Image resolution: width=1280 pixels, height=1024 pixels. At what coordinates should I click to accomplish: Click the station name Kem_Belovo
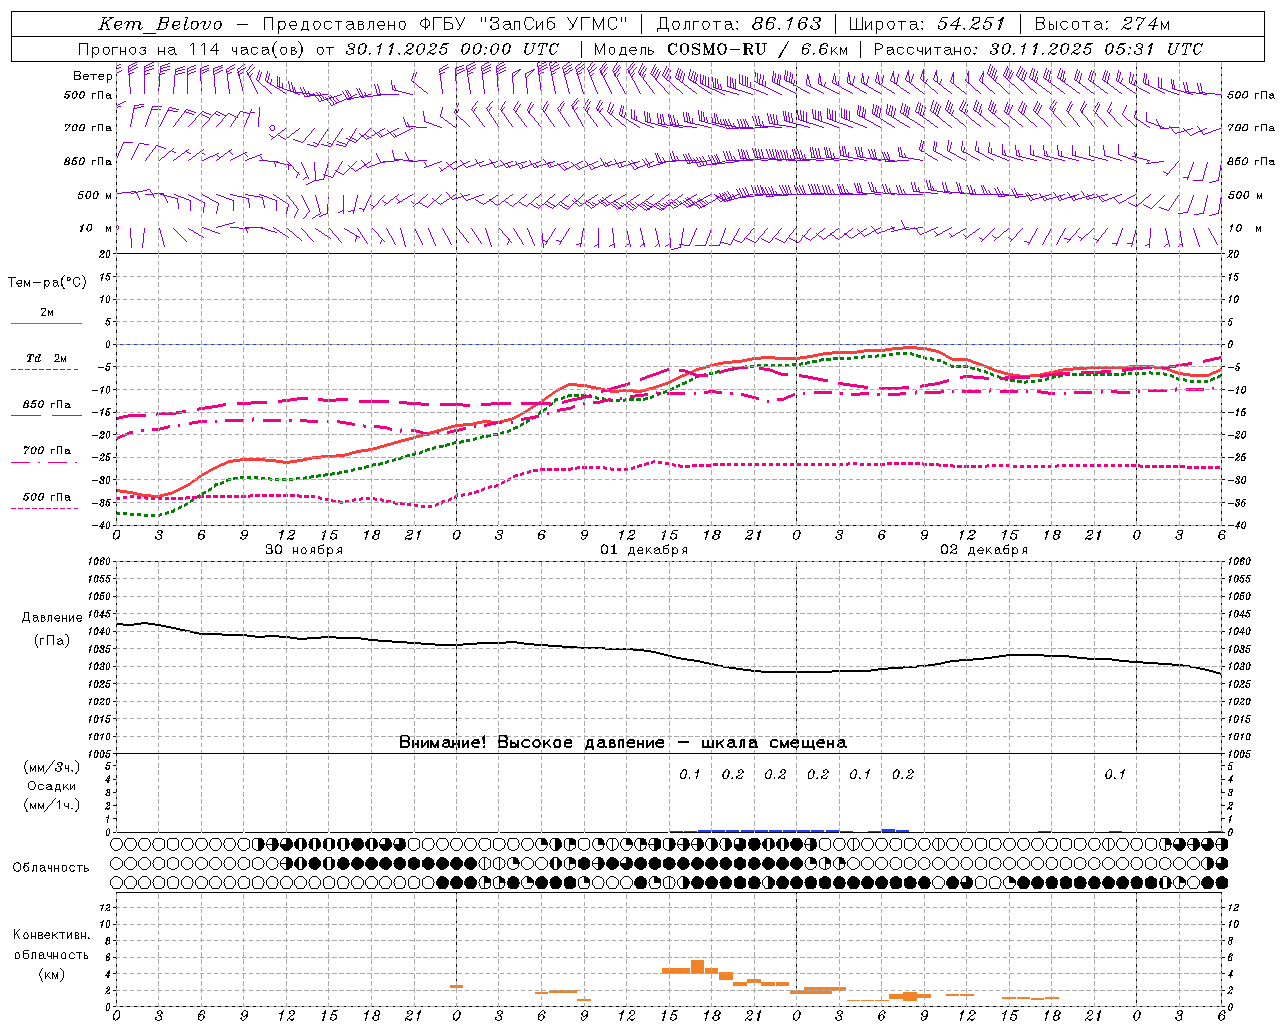[x=161, y=24]
